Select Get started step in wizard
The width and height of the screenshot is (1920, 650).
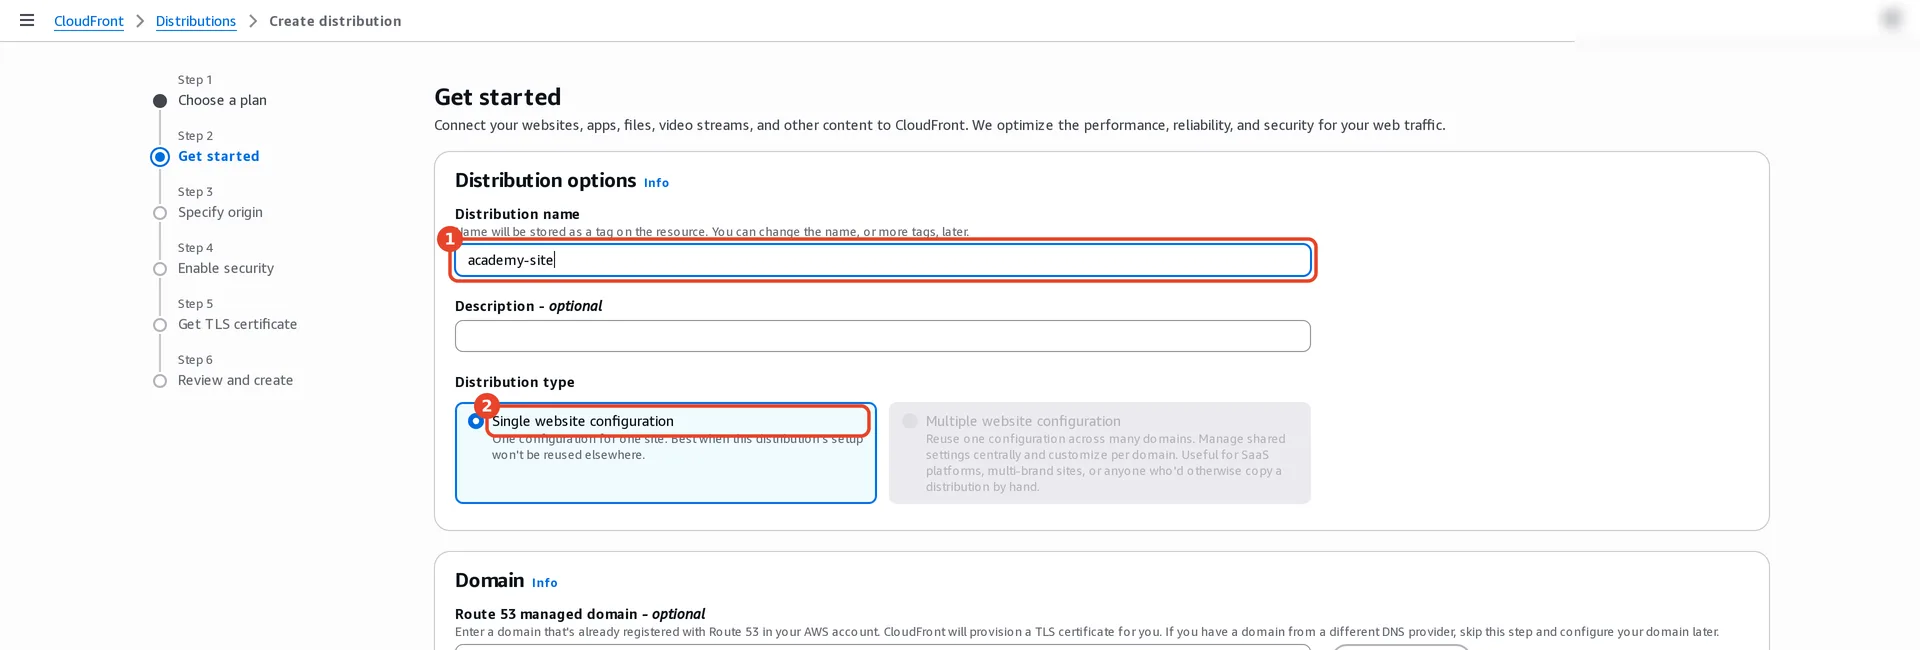[x=218, y=156]
